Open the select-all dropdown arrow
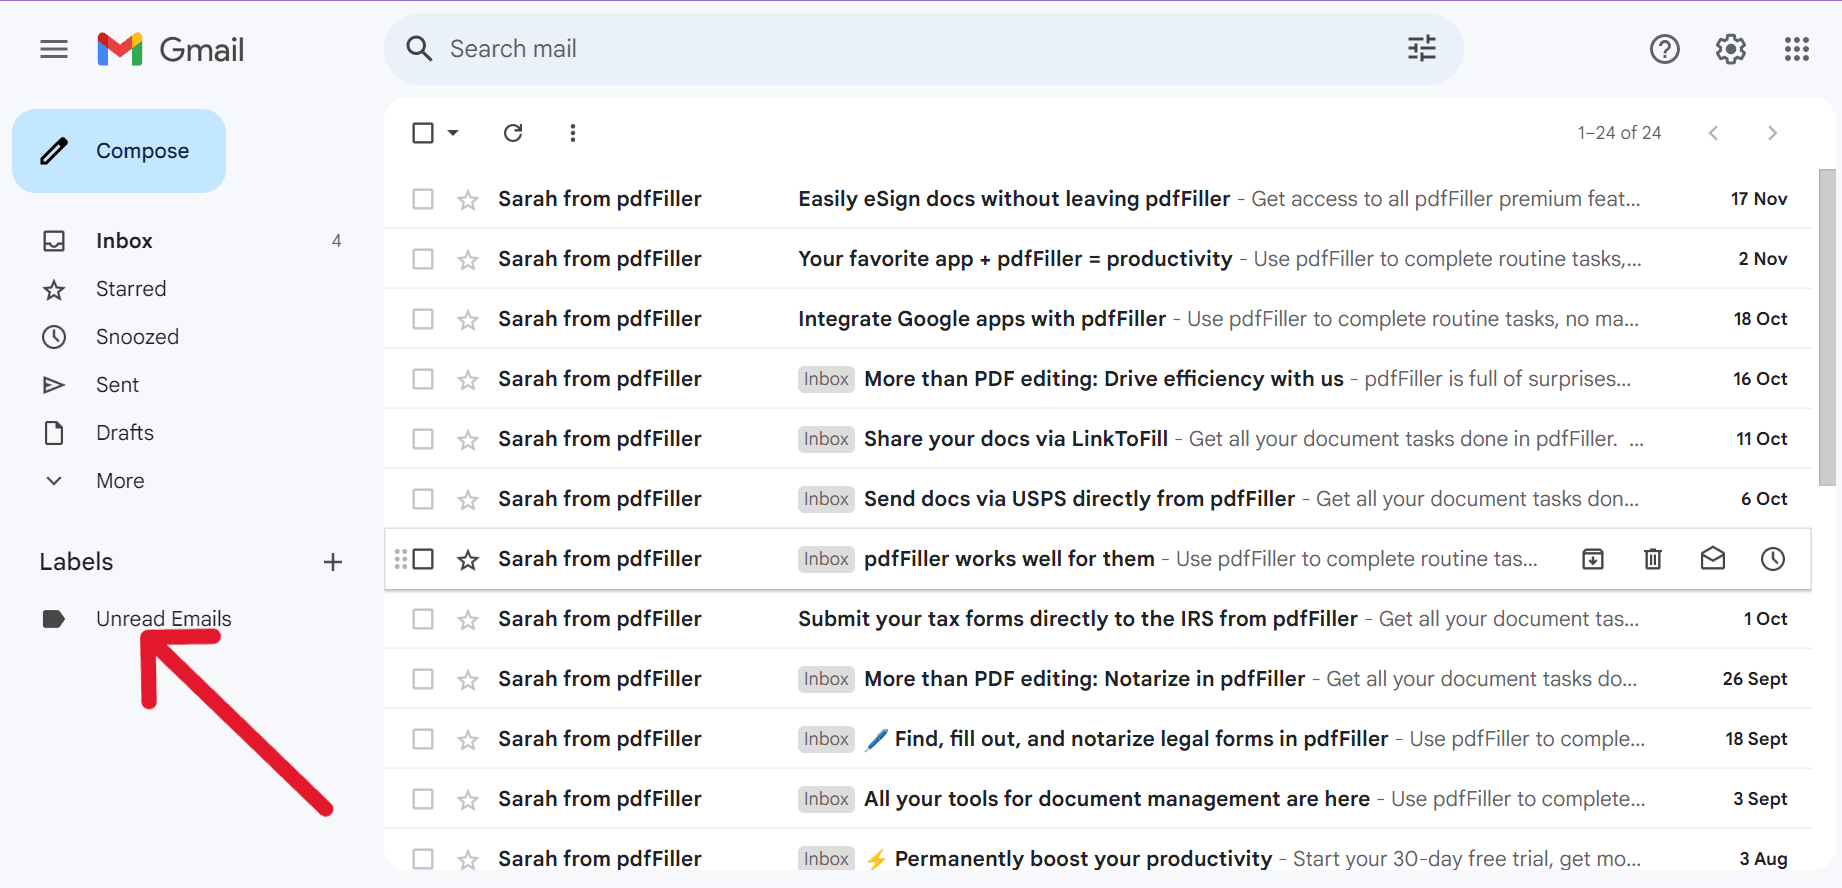 coord(453,133)
